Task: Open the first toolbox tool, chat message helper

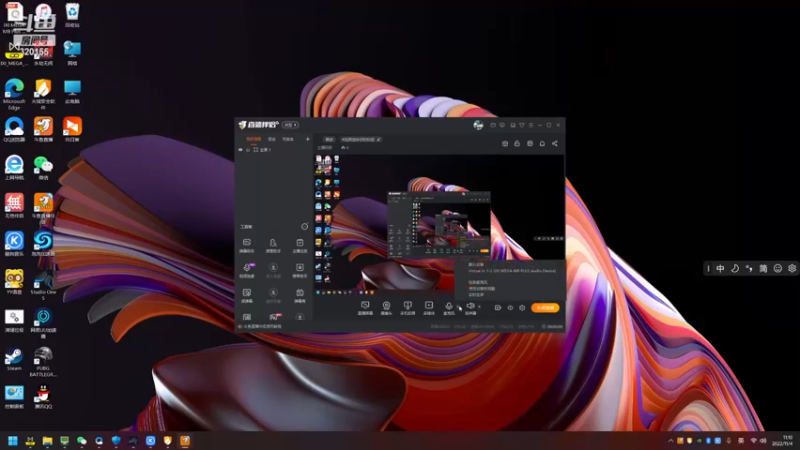Action: pyautogui.click(x=247, y=245)
